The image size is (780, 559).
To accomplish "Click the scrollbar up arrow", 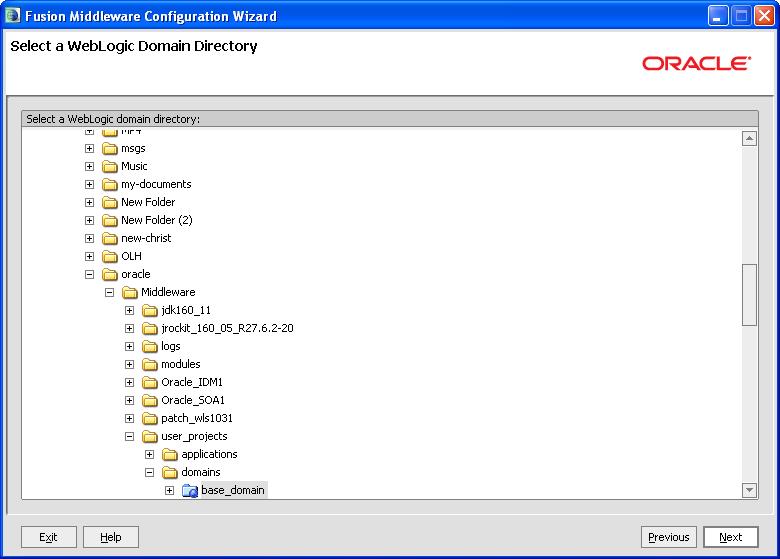I will pyautogui.click(x=749, y=138).
